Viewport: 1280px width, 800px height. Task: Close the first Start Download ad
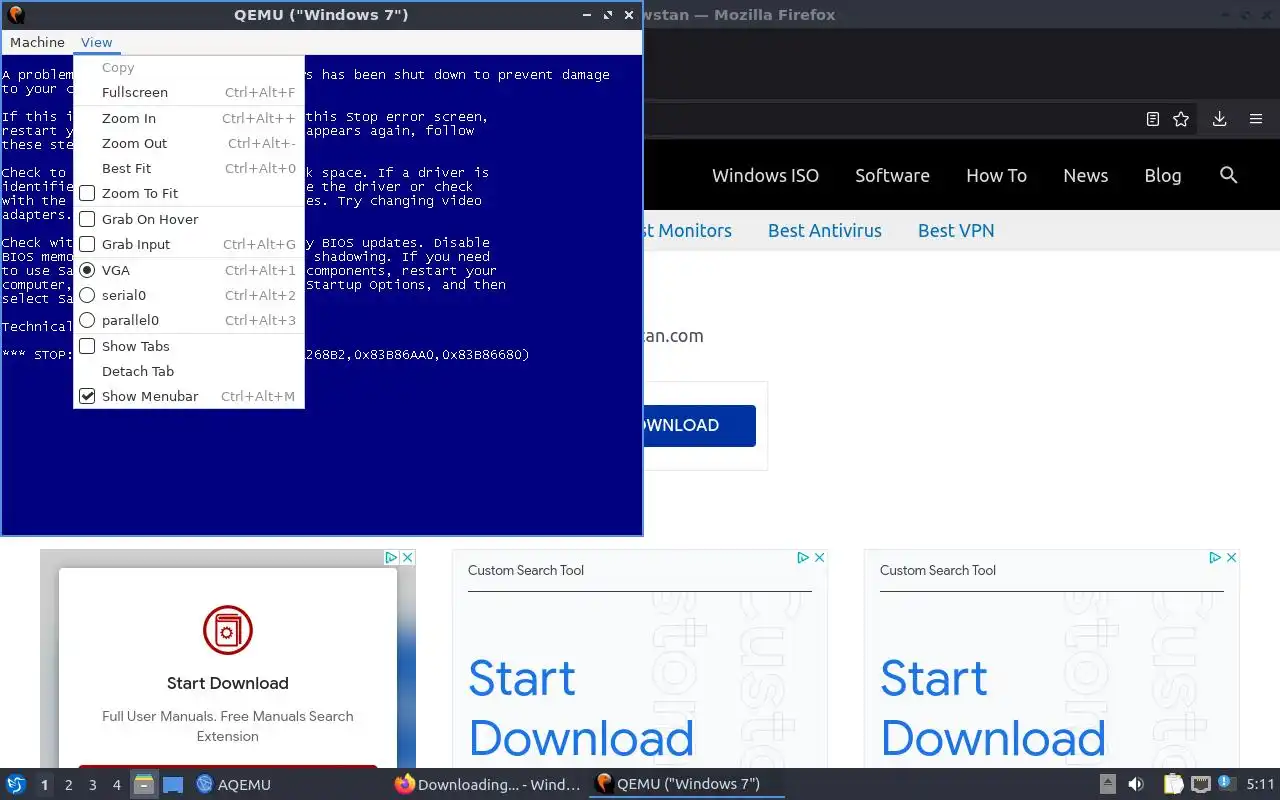click(407, 558)
